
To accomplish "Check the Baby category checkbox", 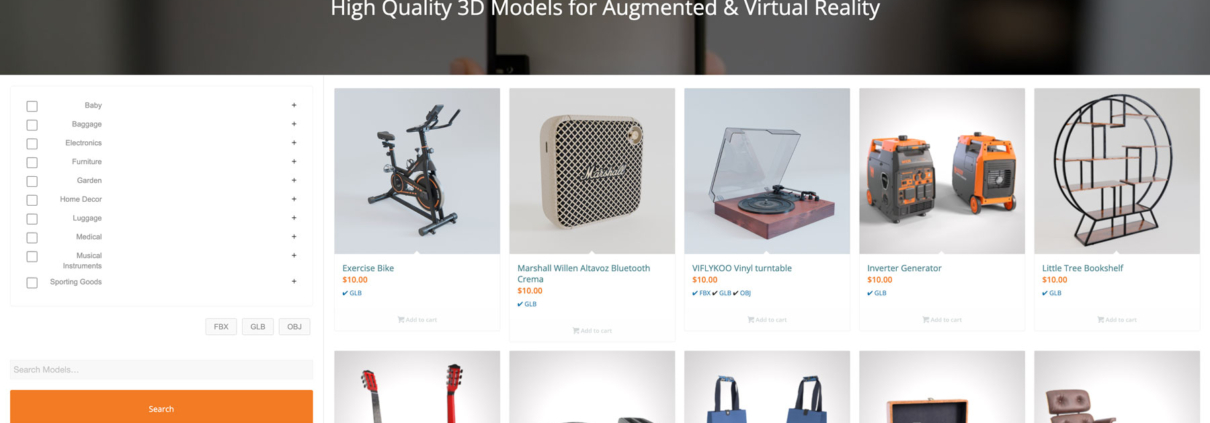I will click(32, 106).
